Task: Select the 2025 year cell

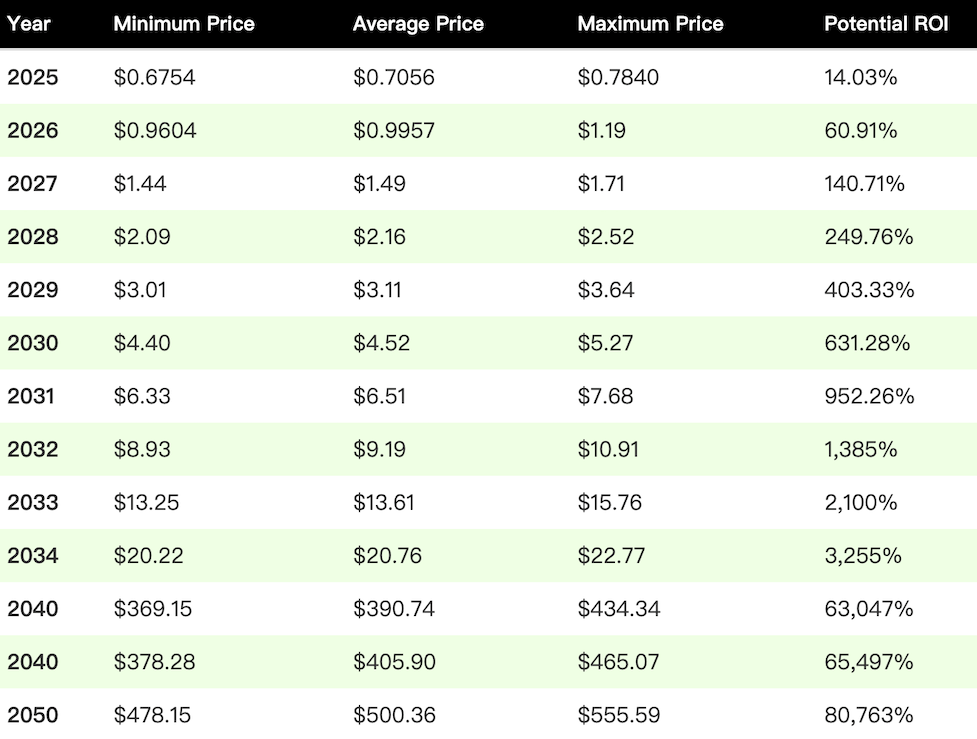Action: pyautogui.click(x=32, y=77)
